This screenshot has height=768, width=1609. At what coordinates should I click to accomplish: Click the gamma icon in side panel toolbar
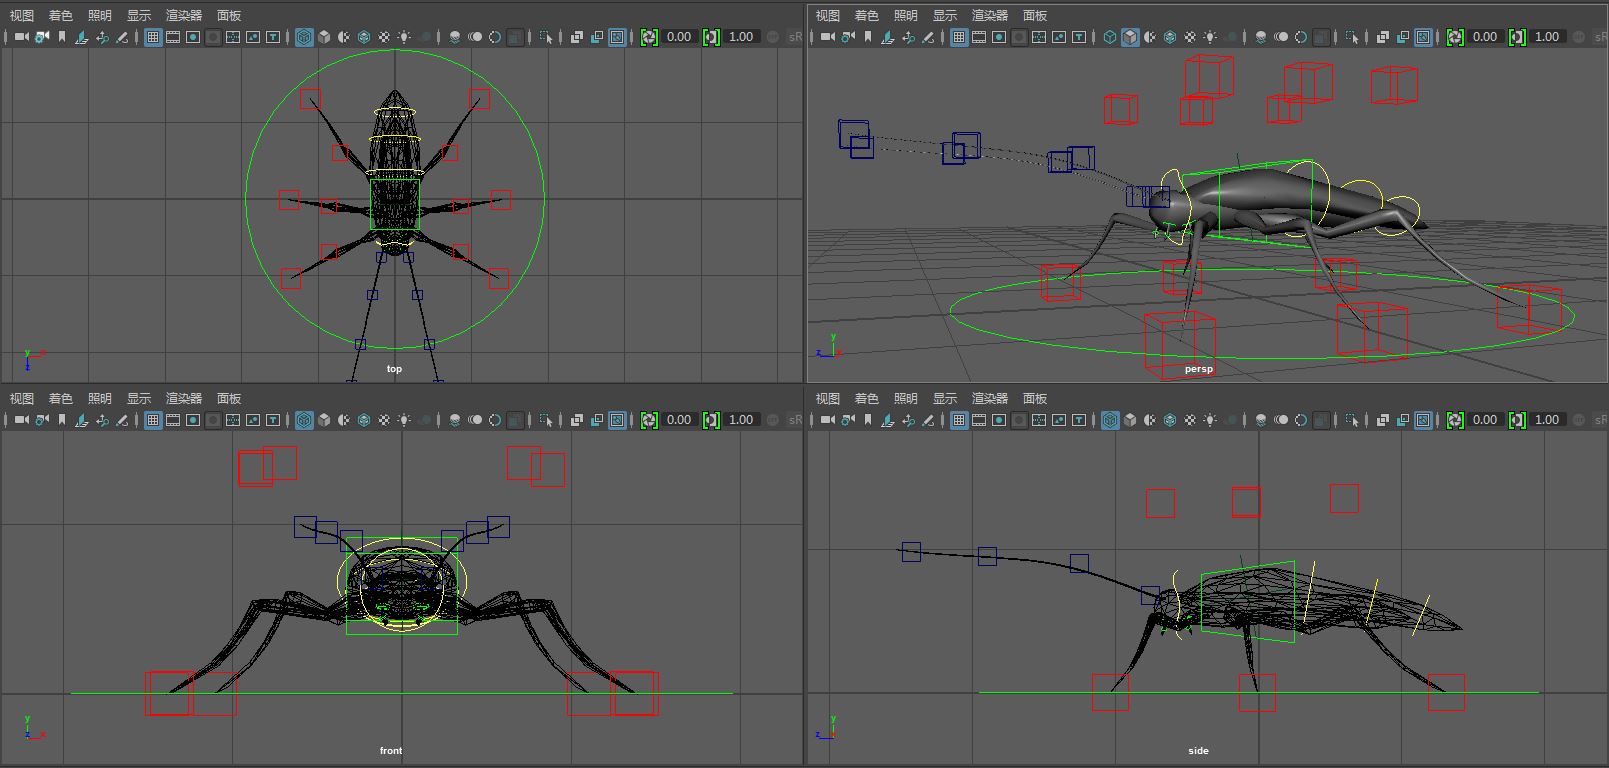coord(1517,420)
